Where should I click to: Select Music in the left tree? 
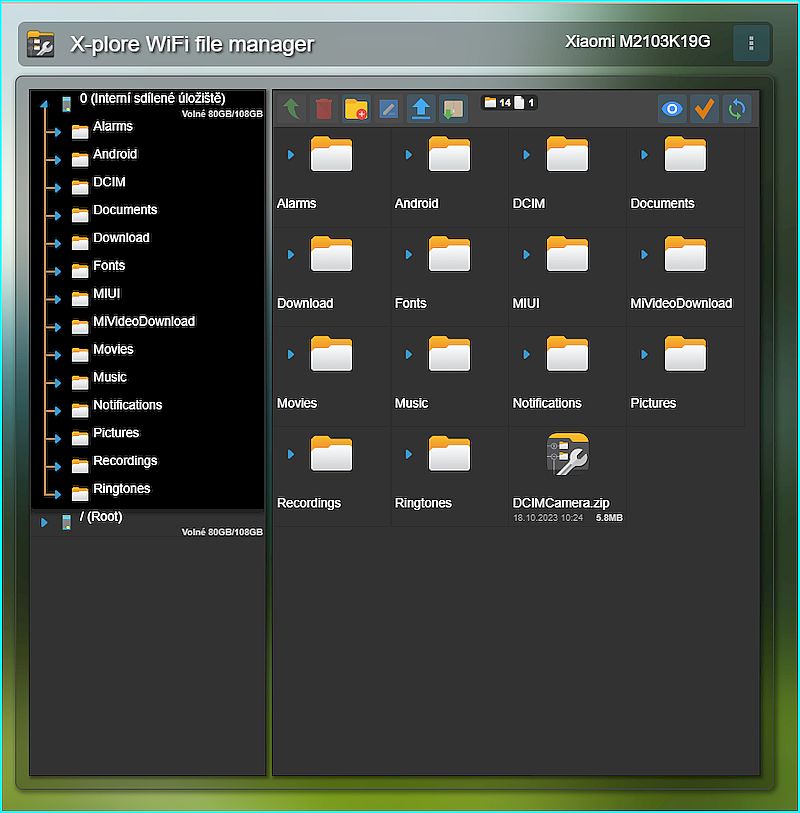click(110, 377)
